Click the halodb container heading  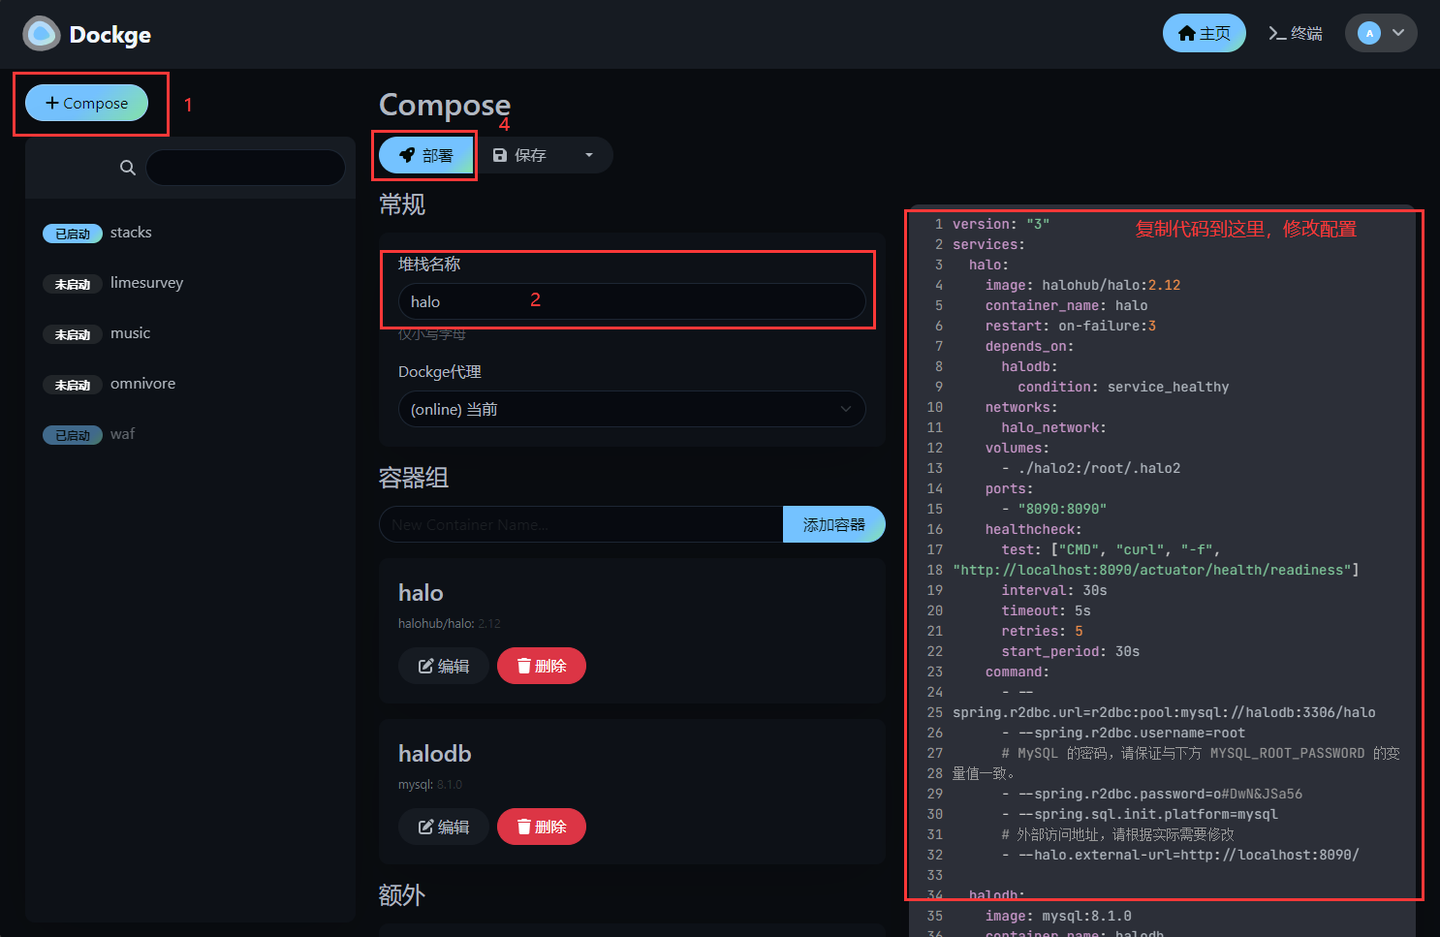pyautogui.click(x=435, y=753)
